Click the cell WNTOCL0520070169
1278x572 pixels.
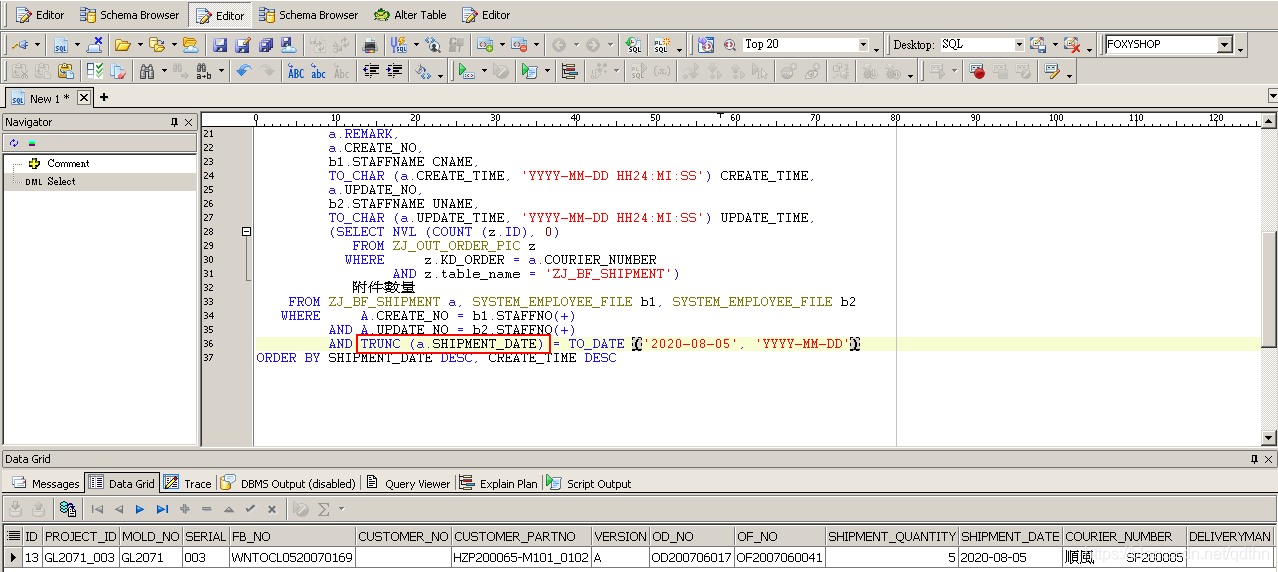(292, 556)
